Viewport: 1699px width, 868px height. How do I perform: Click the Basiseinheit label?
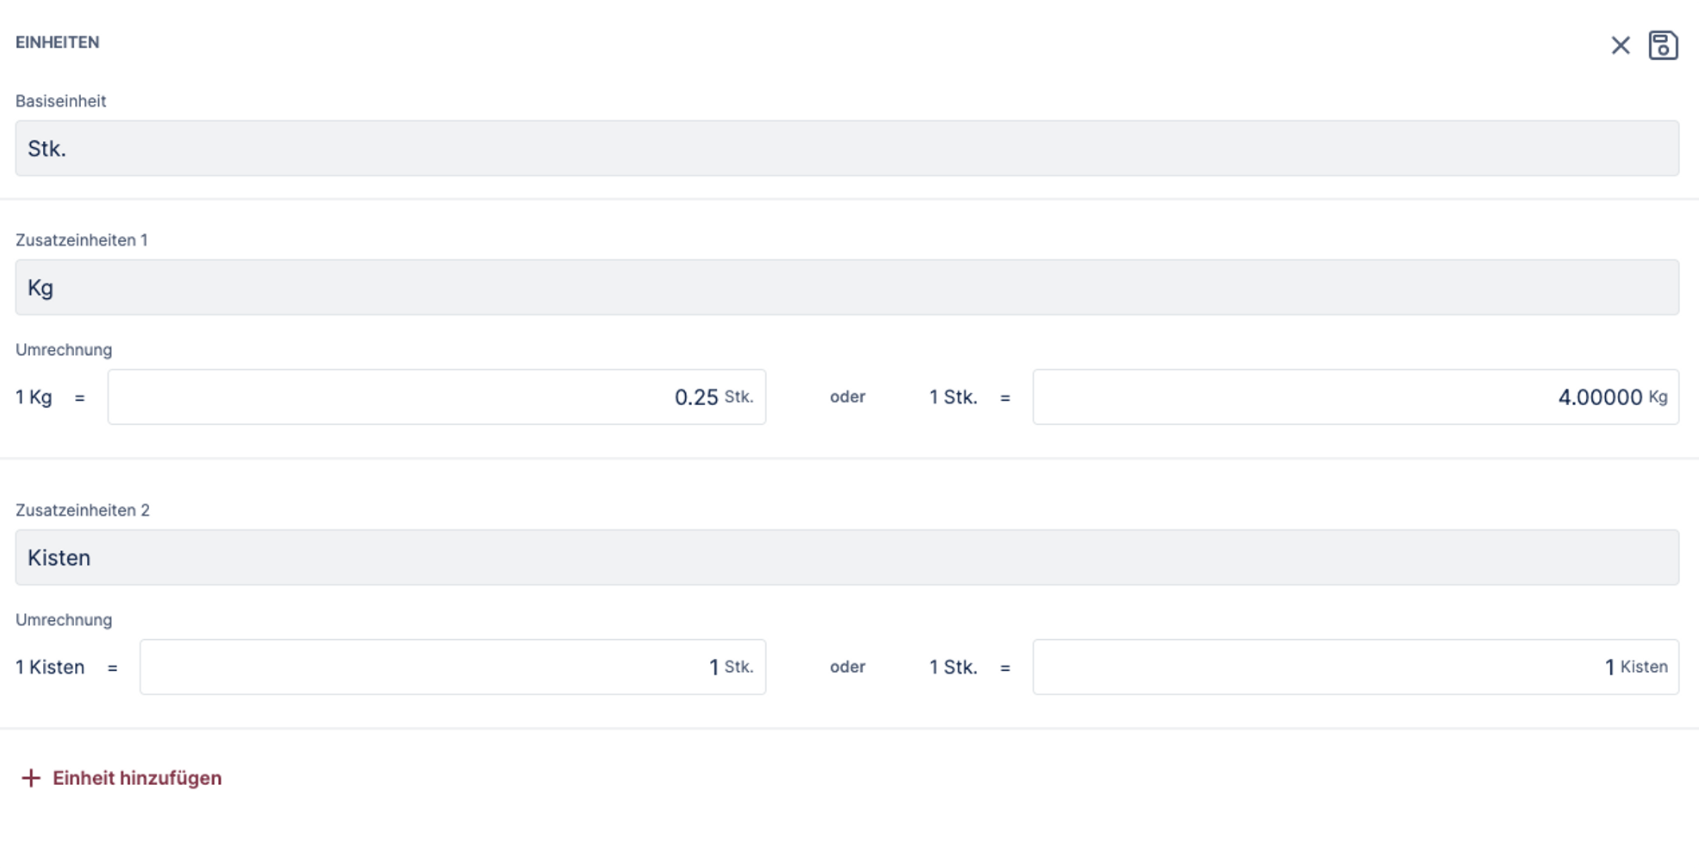coord(60,101)
